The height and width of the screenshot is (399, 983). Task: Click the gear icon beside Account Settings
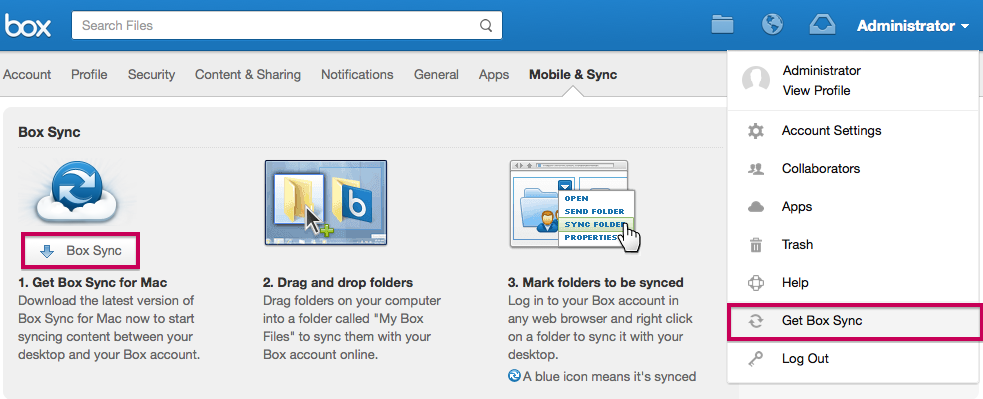756,131
